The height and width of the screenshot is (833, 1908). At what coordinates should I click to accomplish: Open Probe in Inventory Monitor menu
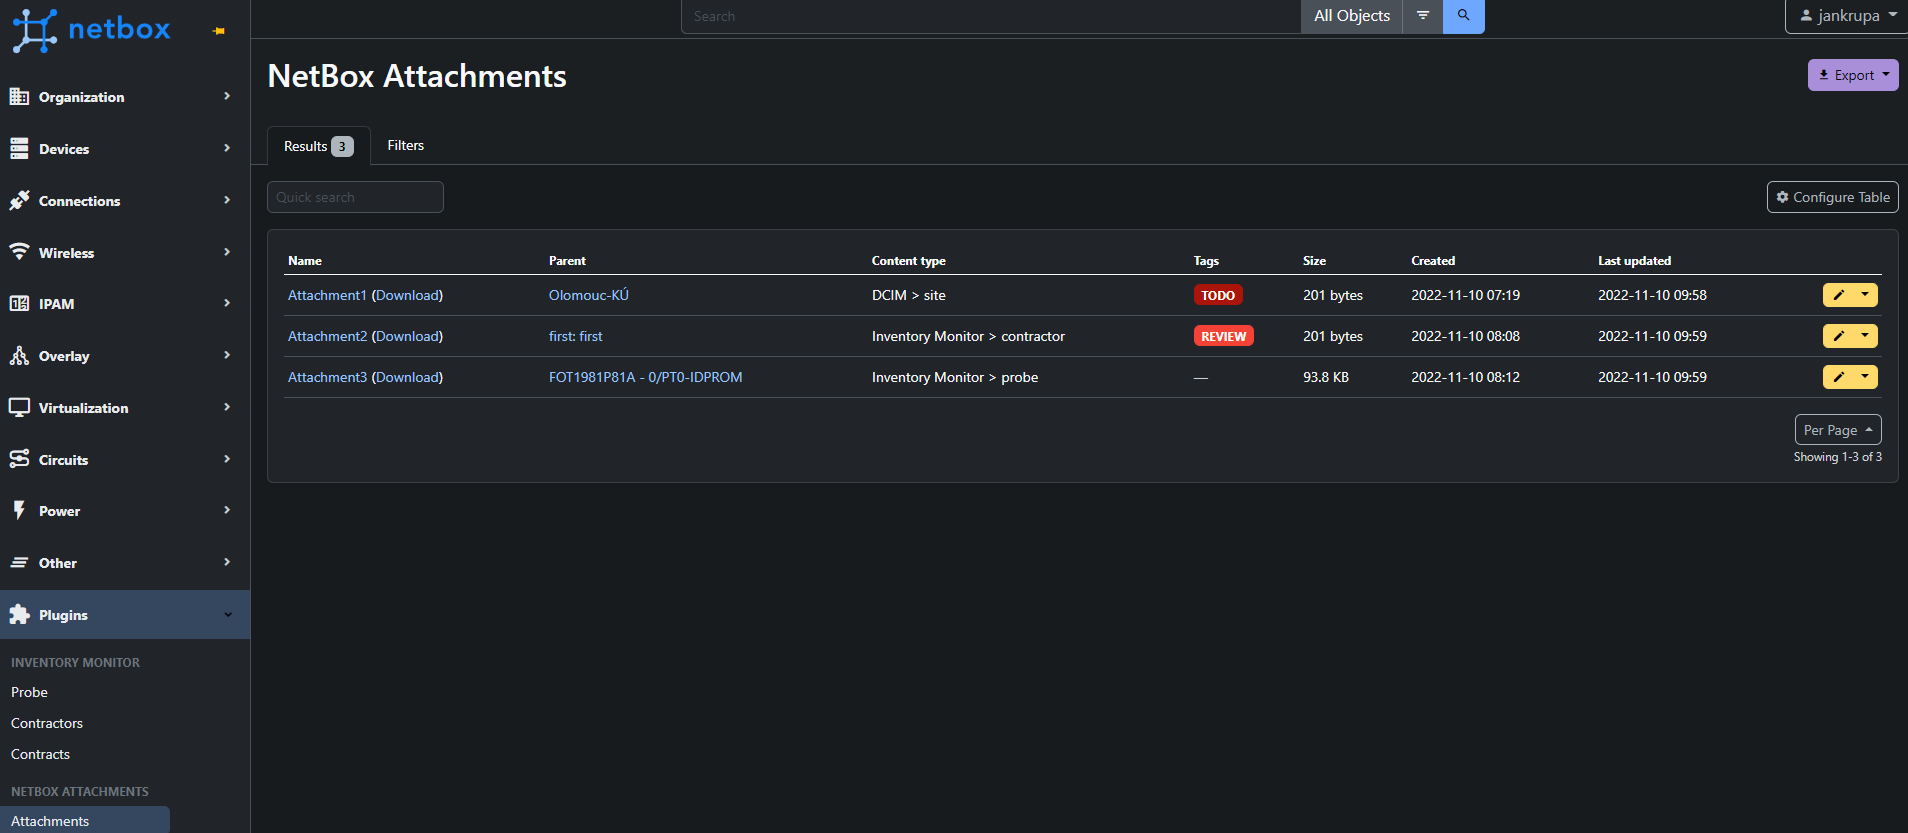29,692
